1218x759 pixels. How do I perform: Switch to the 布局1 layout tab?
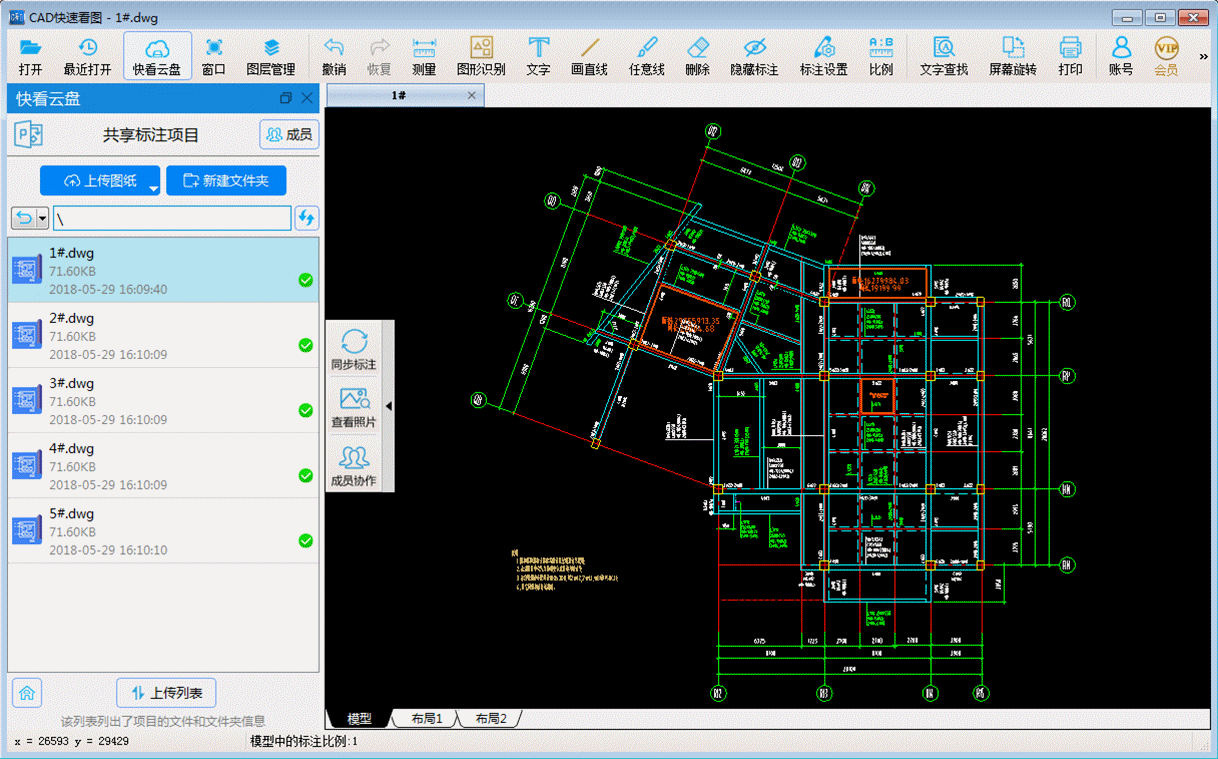427,719
